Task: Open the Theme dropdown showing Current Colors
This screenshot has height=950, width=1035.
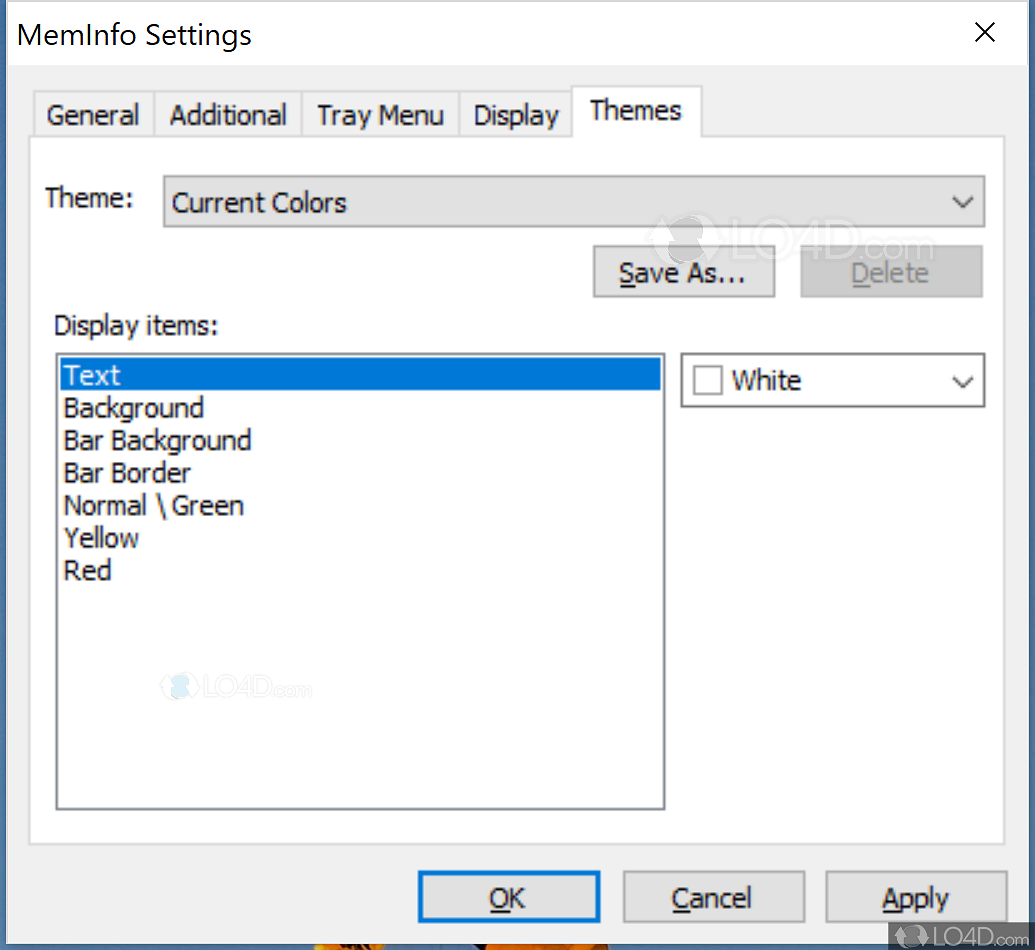Action: pos(574,202)
